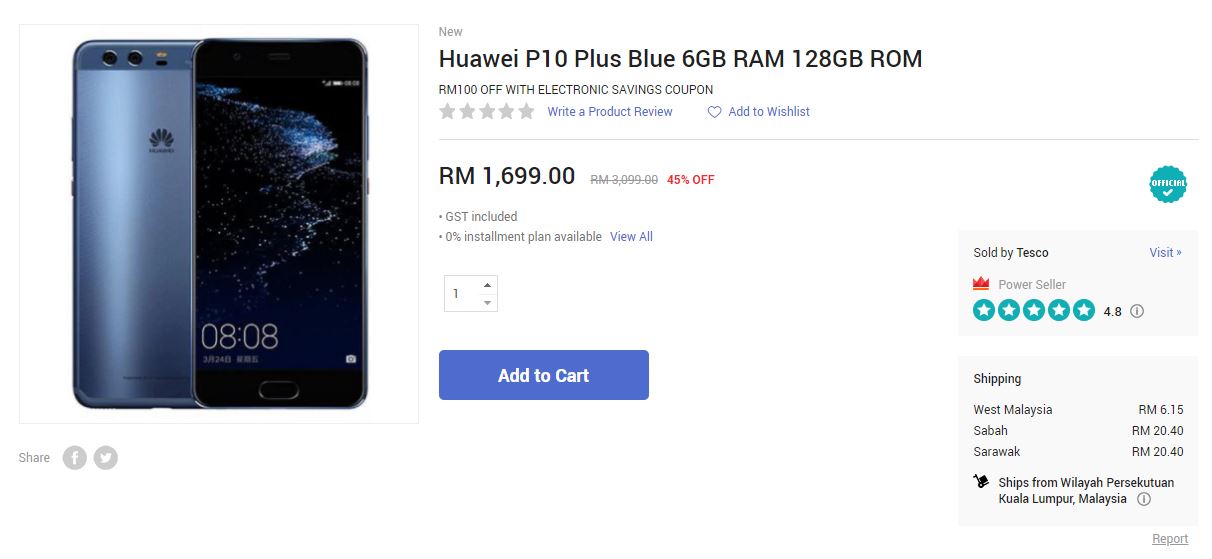Open the Official store badge
Viewport: 1212px width, 559px height.
point(1168,184)
